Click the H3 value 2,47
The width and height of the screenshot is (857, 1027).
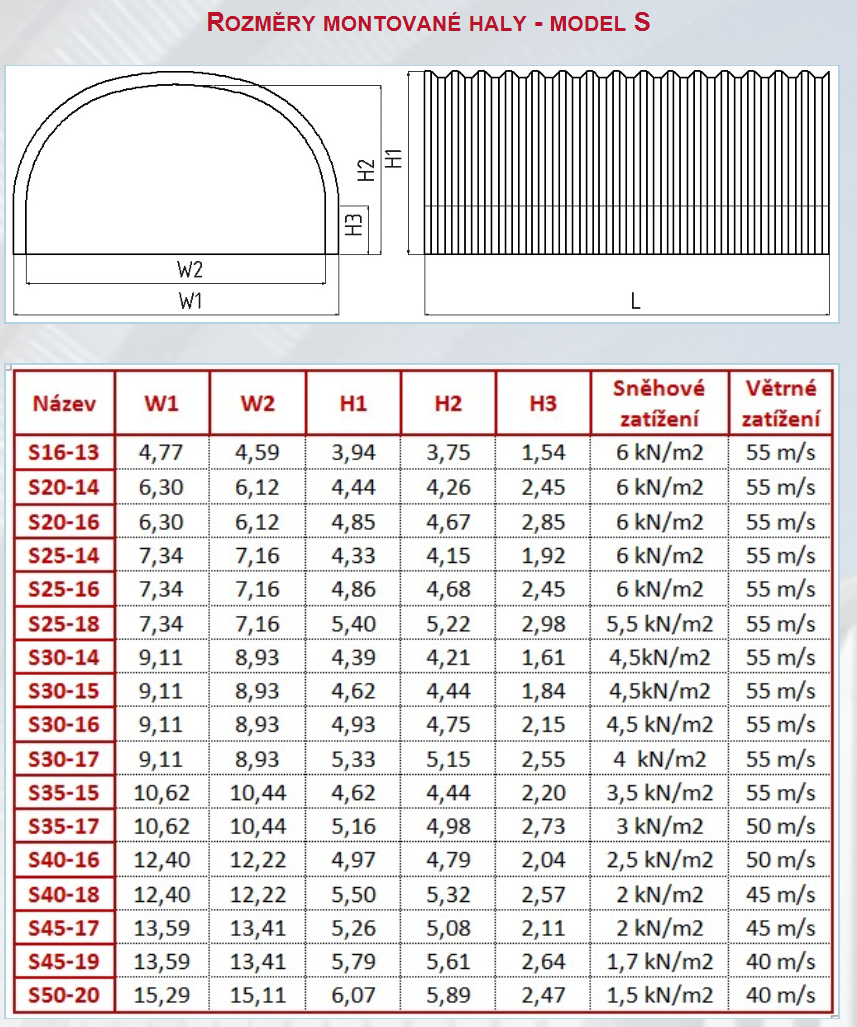[x=543, y=995]
